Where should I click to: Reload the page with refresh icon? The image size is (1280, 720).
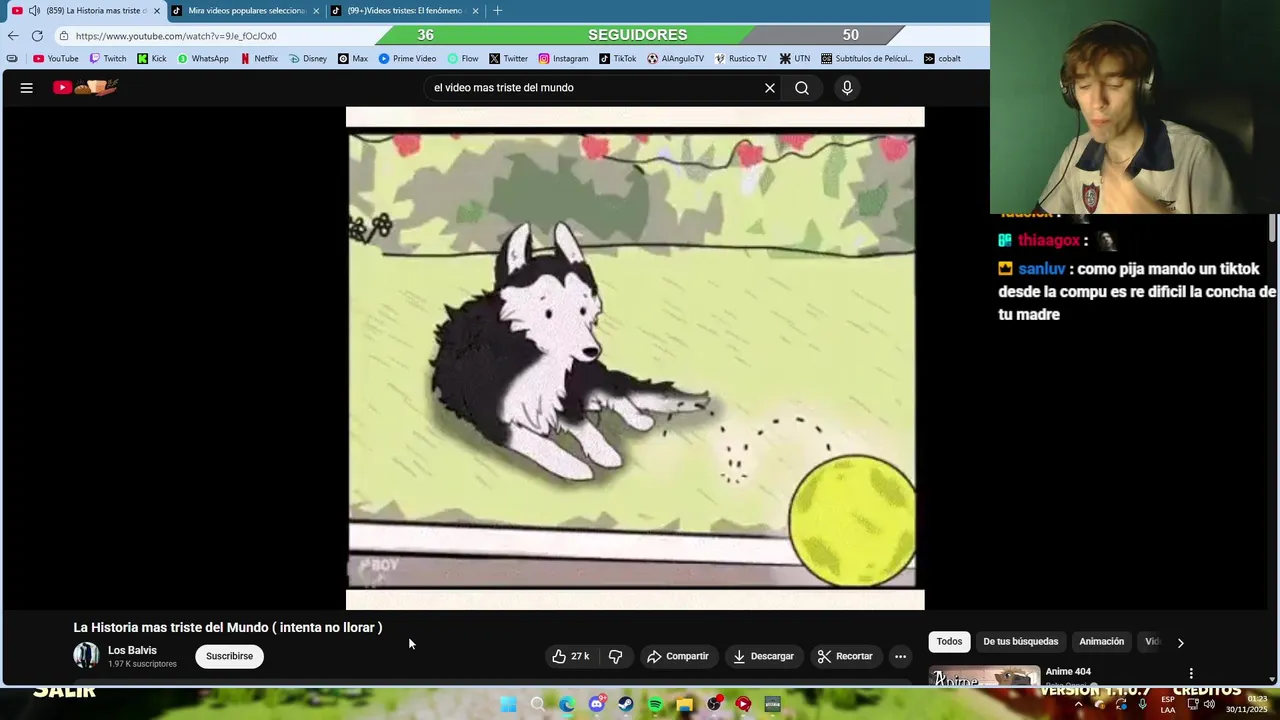[x=37, y=36]
